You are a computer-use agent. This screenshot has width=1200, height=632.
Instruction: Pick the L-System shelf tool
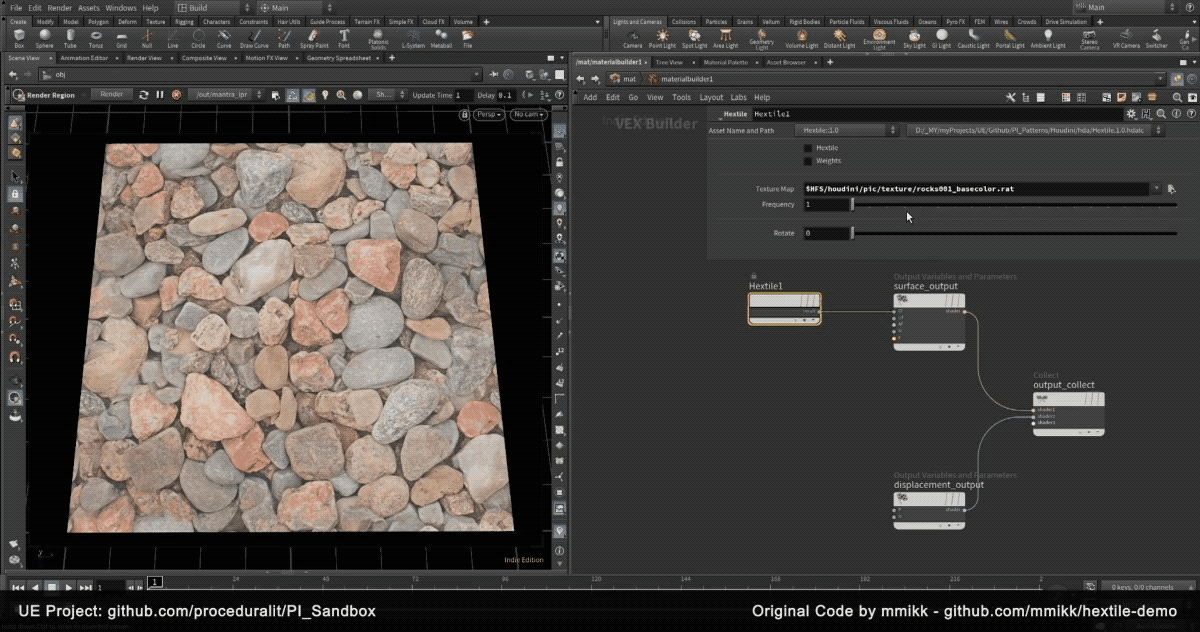[x=412, y=38]
